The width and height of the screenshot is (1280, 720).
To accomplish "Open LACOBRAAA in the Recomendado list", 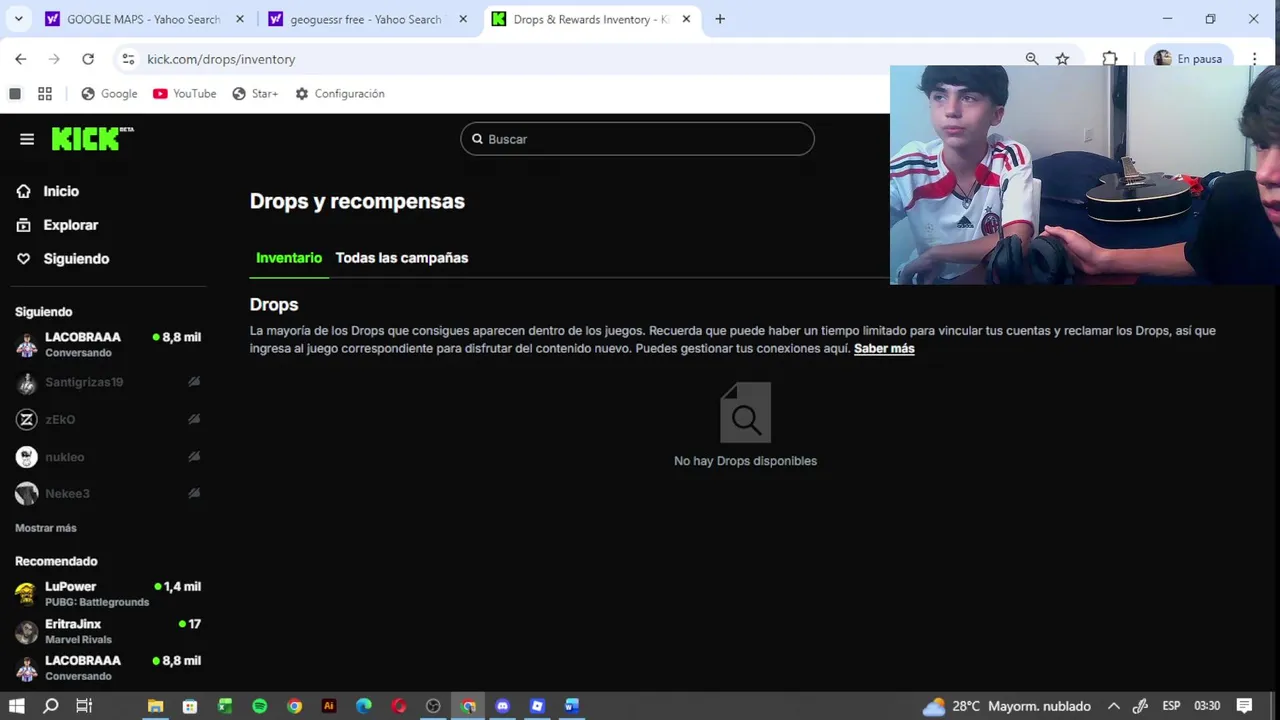I will tap(108, 668).
